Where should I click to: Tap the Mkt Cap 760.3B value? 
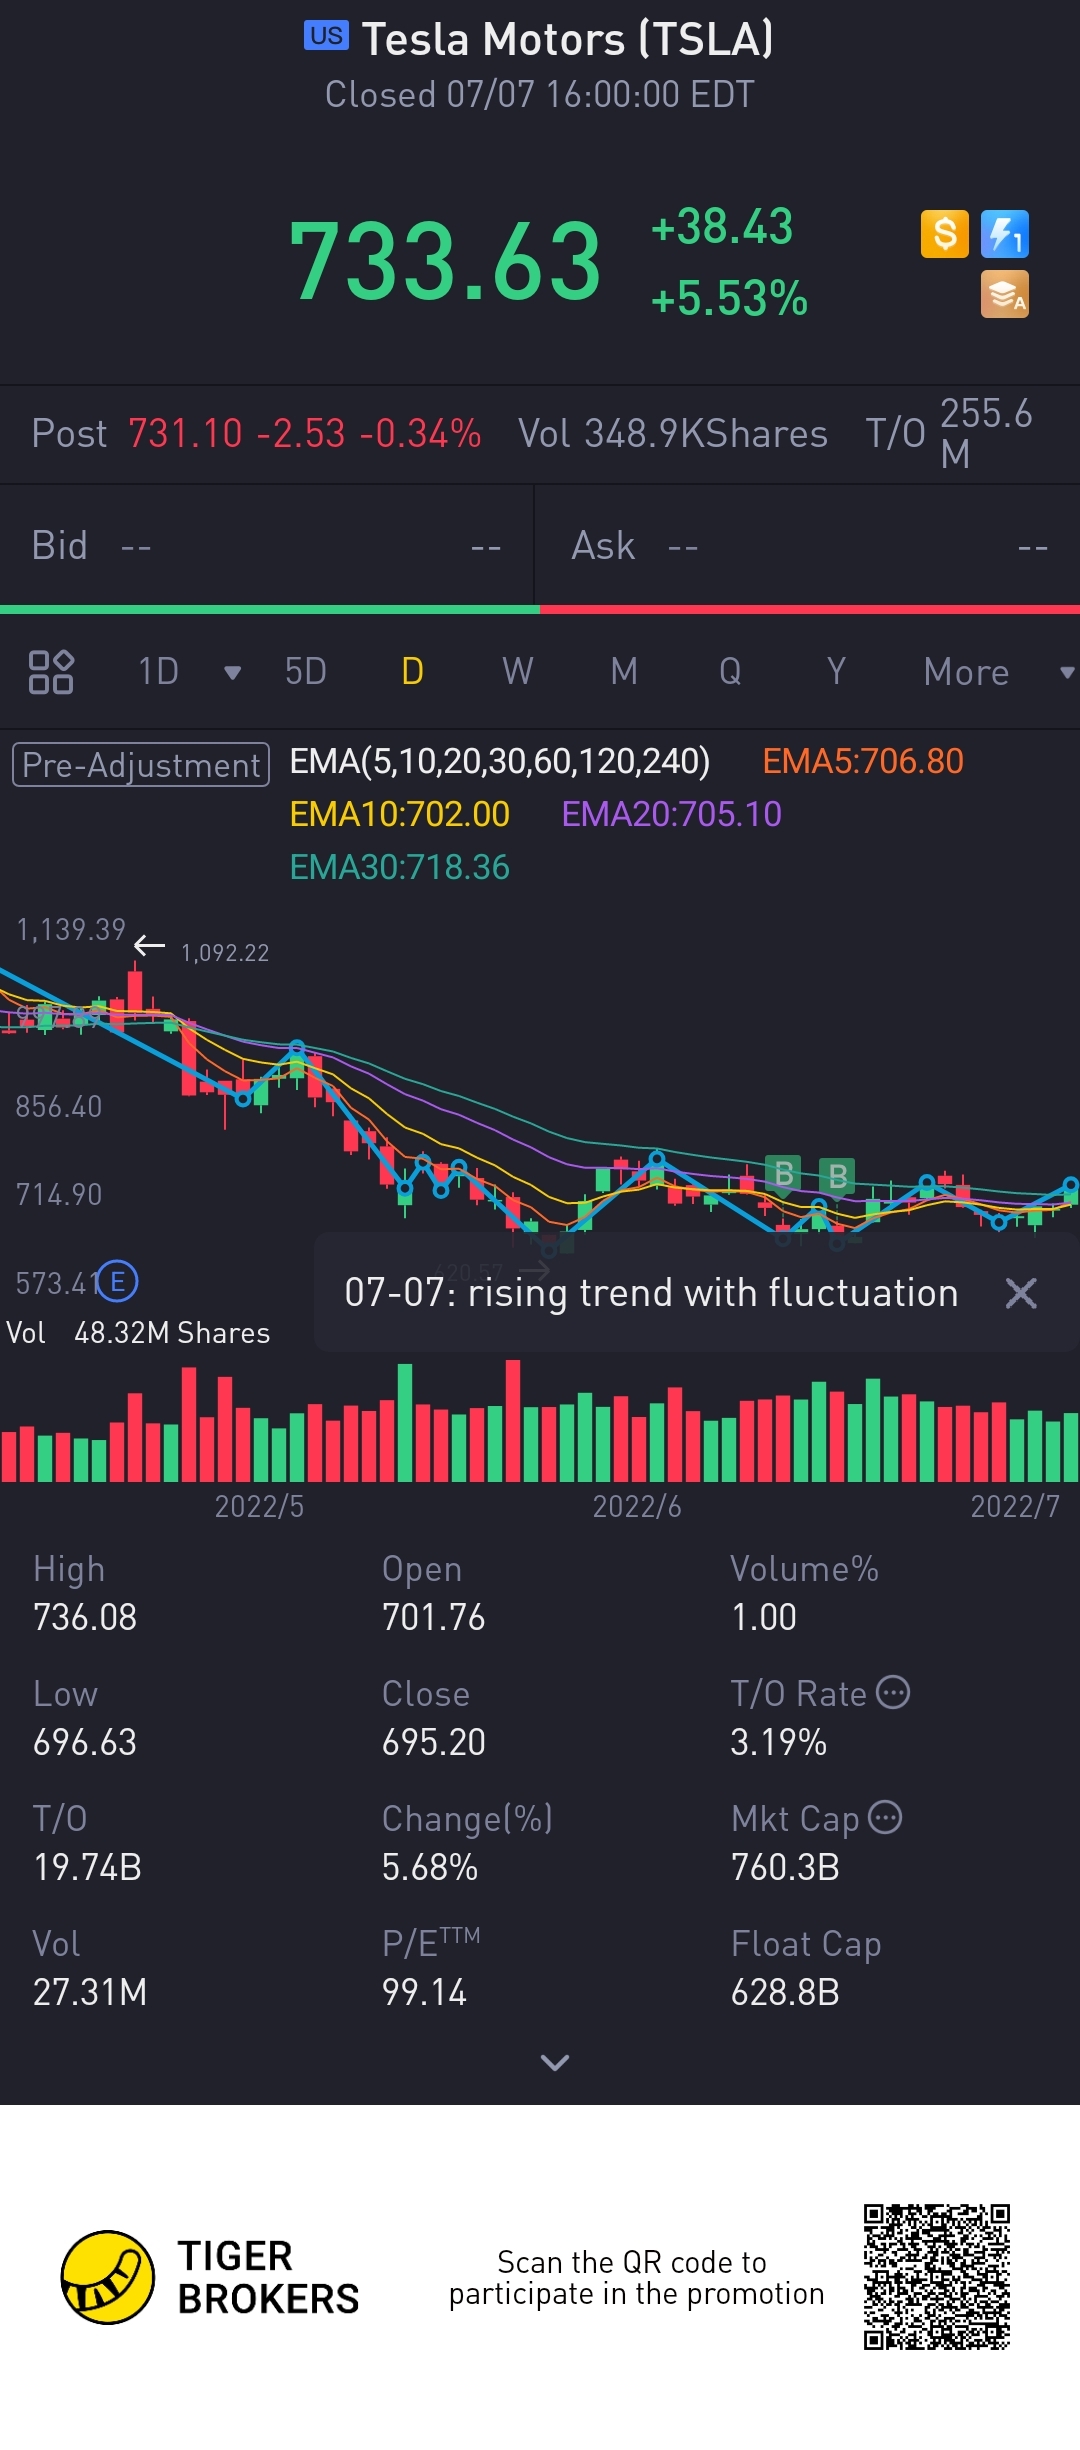point(785,1868)
